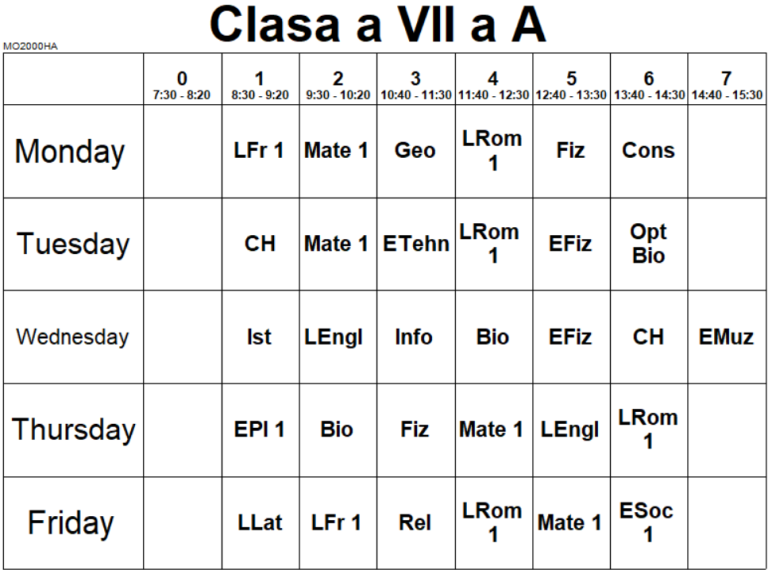Viewport: 768px width, 570px height.
Task: Select the ESoc 1 cell on Friday
Action: pos(648,523)
